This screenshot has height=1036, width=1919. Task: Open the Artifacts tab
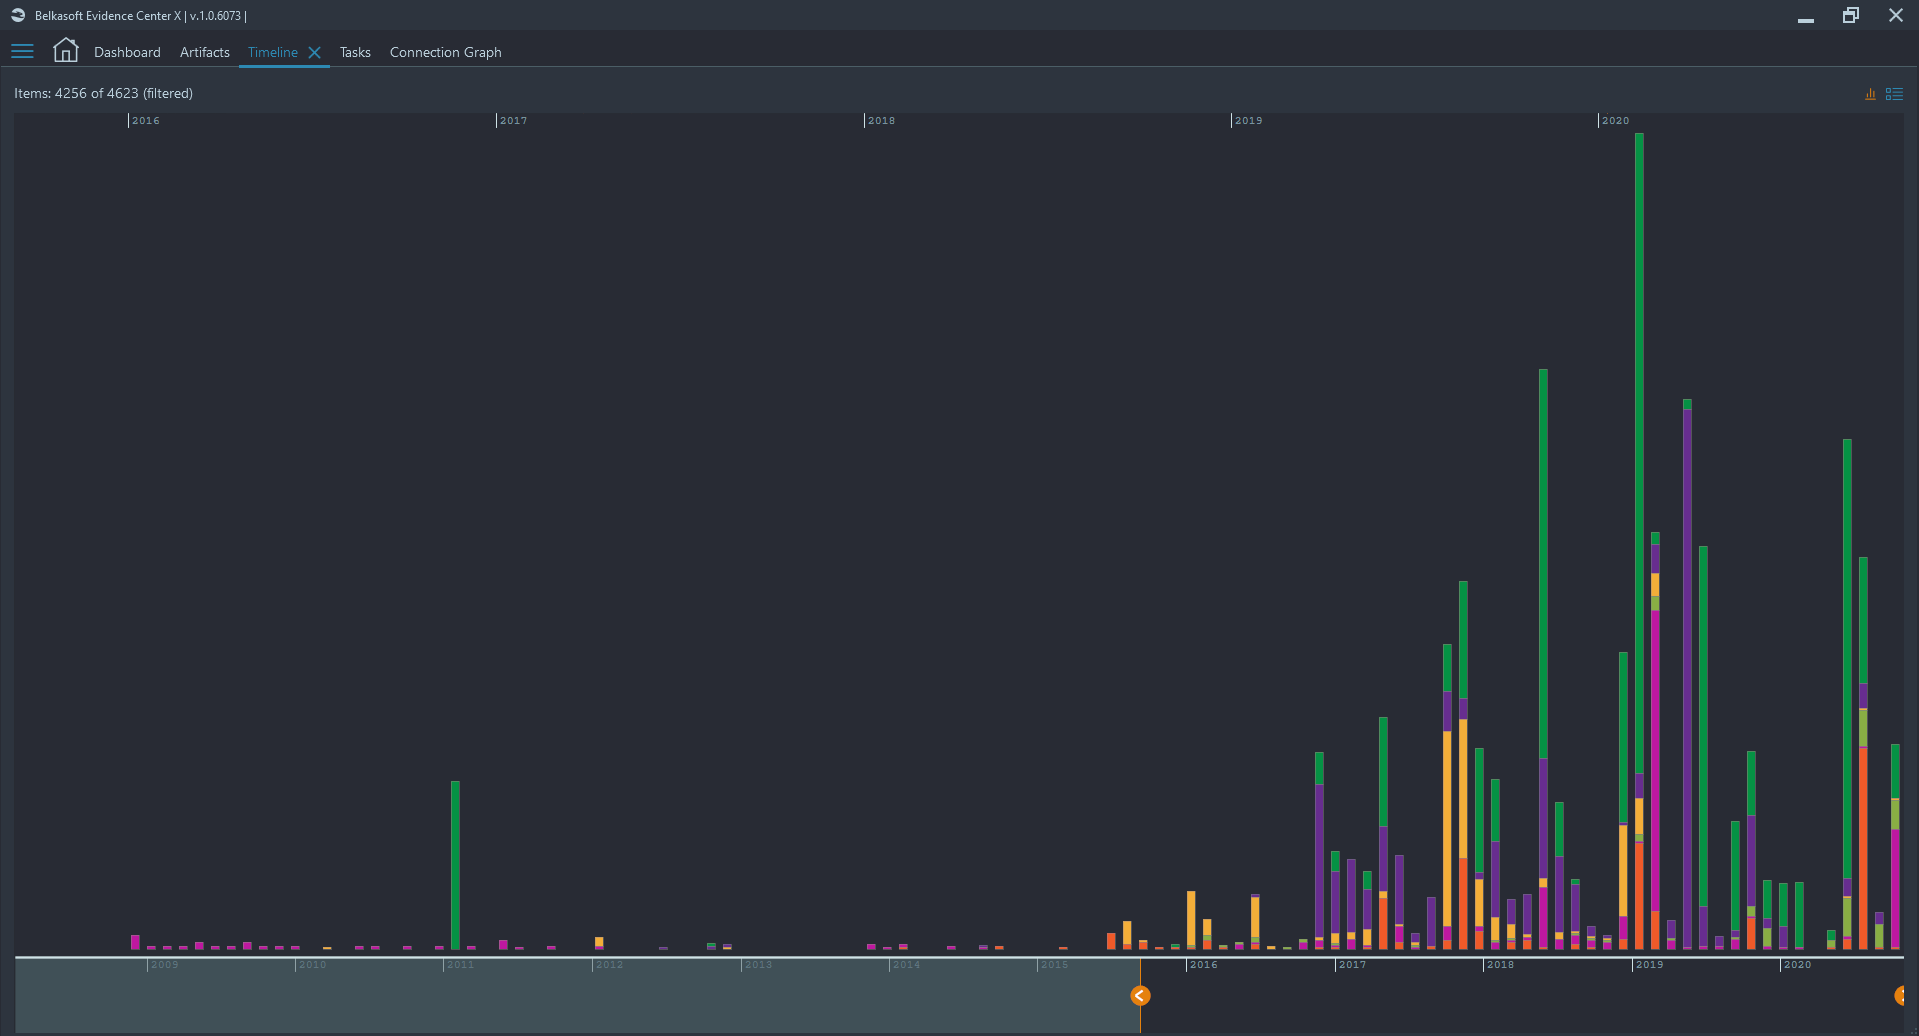[205, 52]
